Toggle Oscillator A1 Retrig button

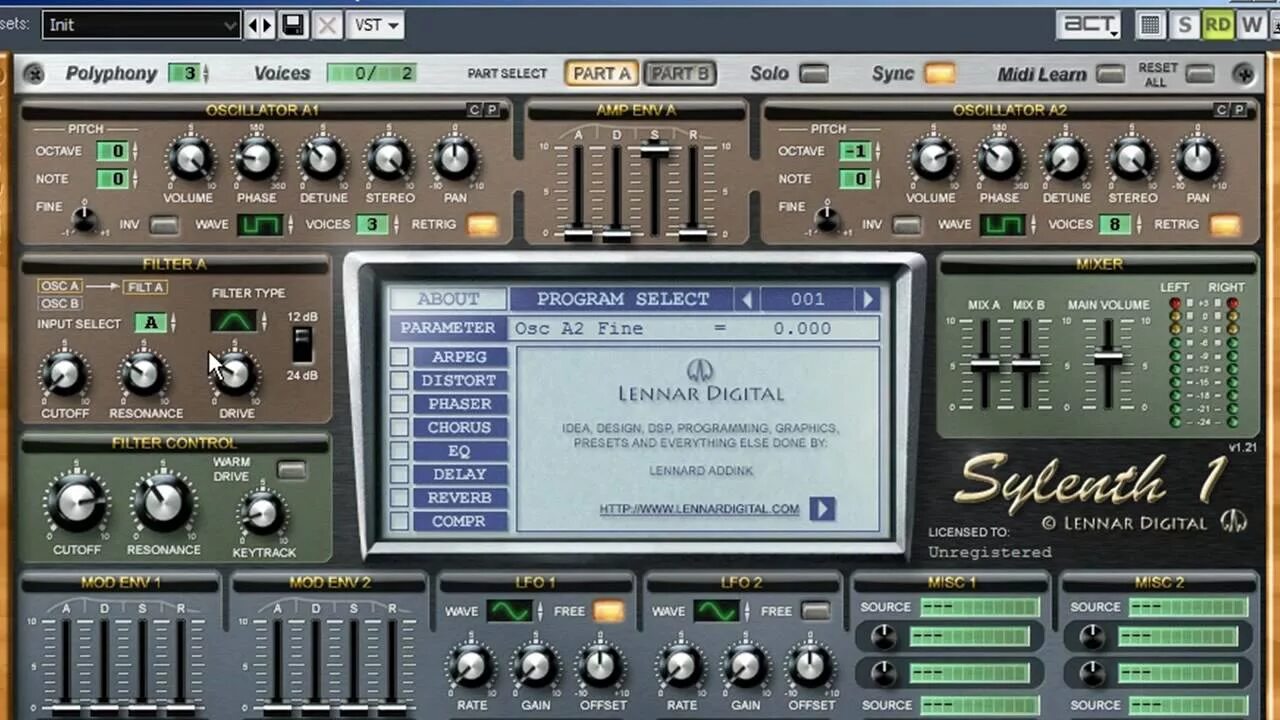(x=483, y=225)
